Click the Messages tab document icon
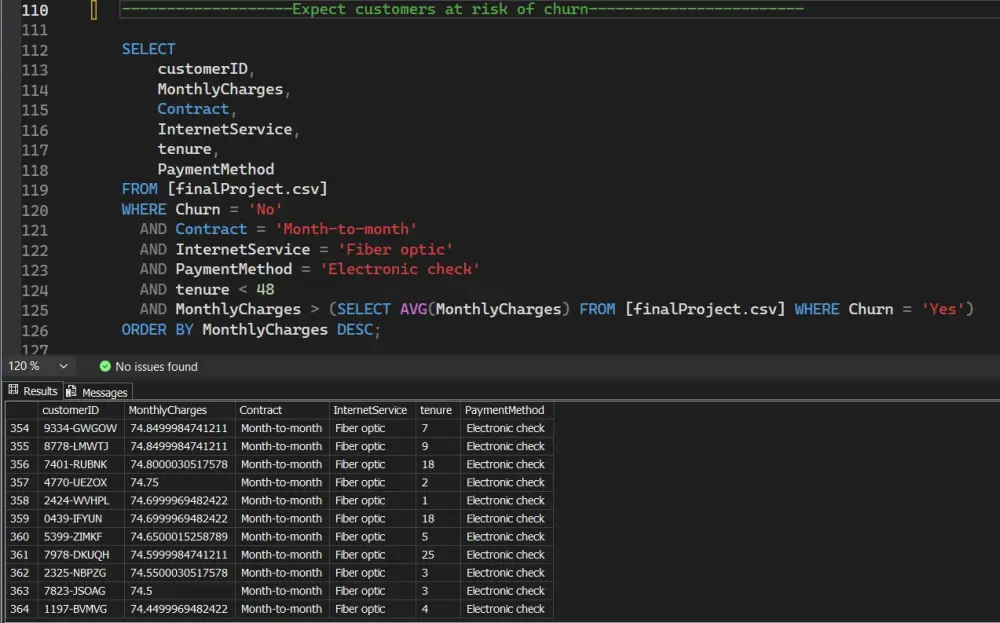Image resolution: width=1000 pixels, height=623 pixels. pyautogui.click(x=71, y=391)
